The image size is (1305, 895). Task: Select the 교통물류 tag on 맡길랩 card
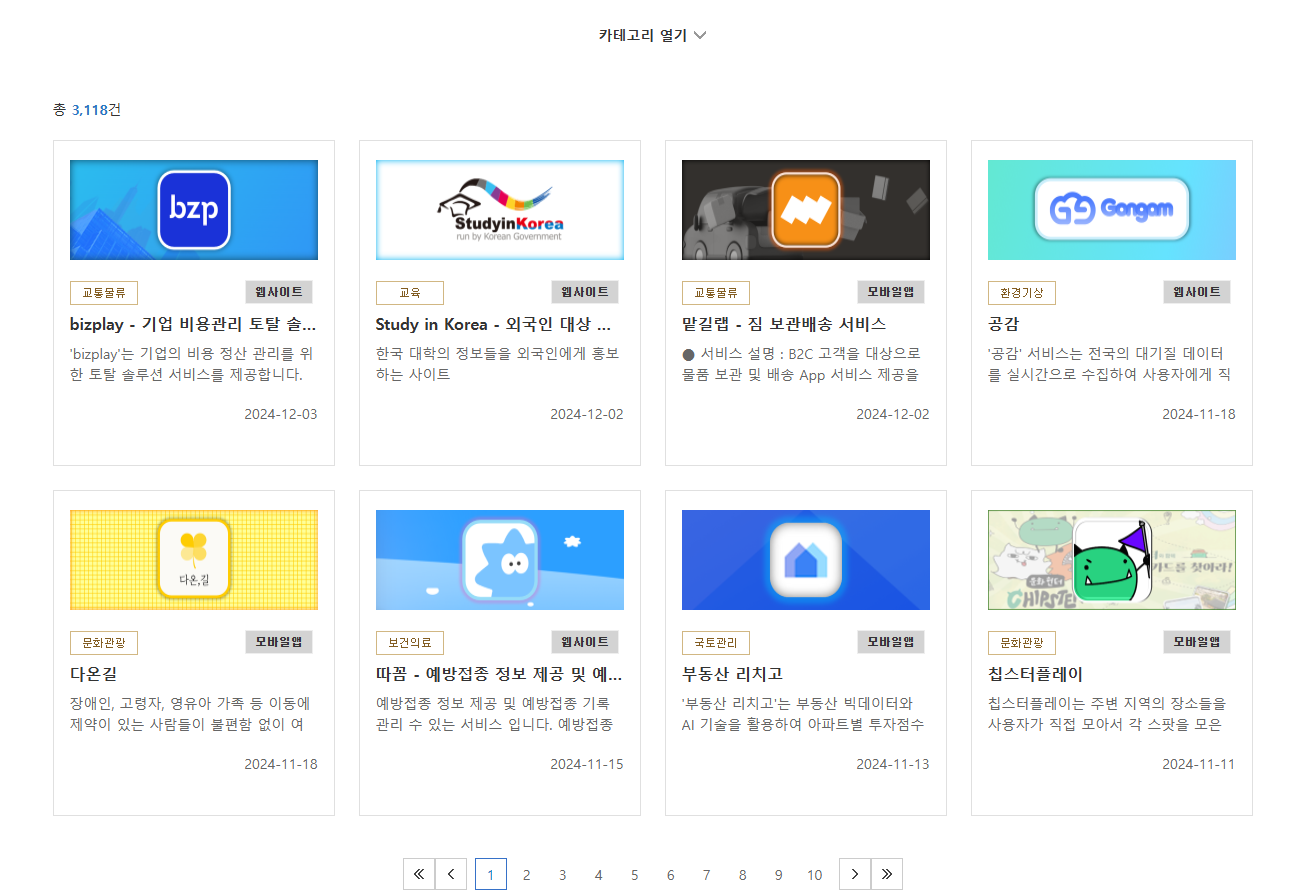(716, 293)
